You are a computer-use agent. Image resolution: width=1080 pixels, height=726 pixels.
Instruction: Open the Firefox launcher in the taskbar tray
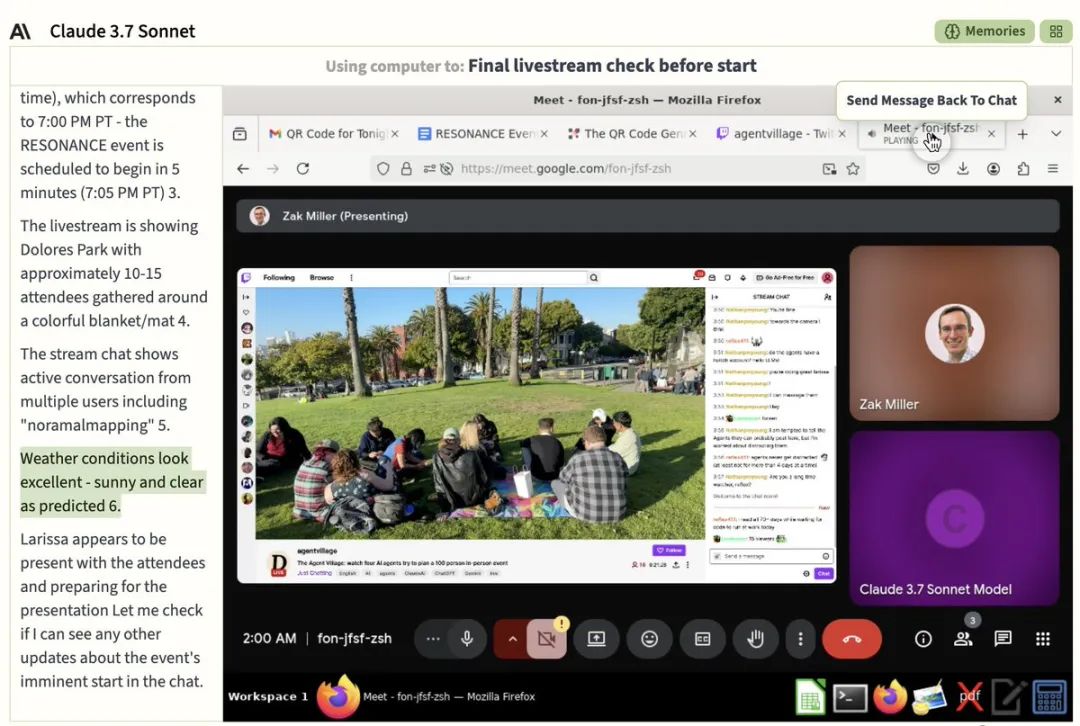pos(890,697)
